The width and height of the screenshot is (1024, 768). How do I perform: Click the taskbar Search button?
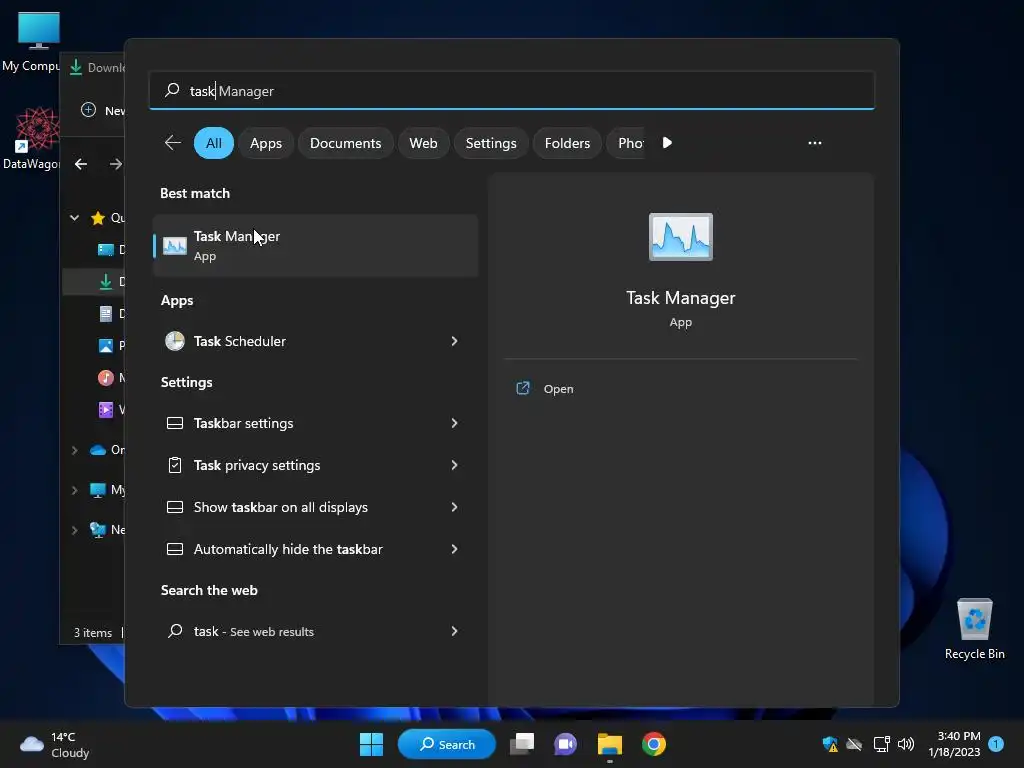[x=447, y=744]
